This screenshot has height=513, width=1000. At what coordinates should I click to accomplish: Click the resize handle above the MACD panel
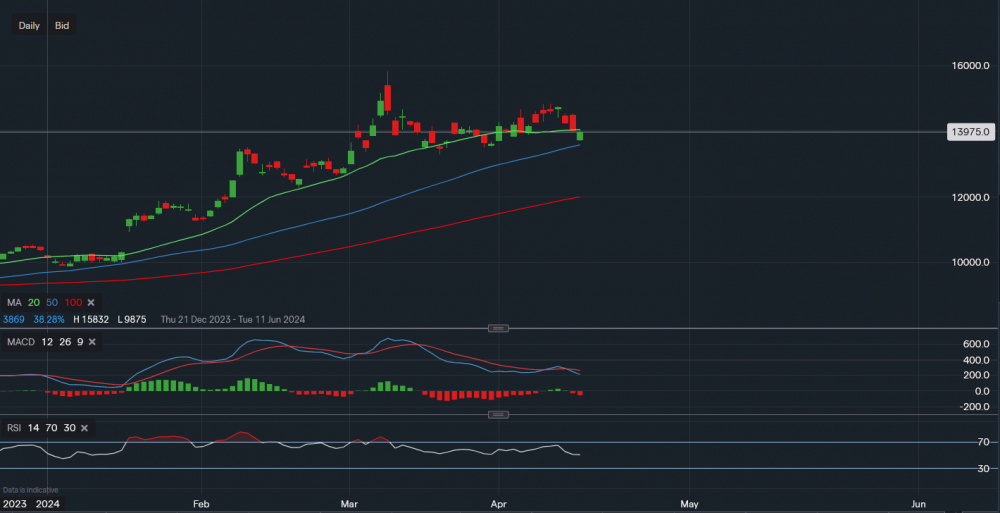click(x=499, y=328)
